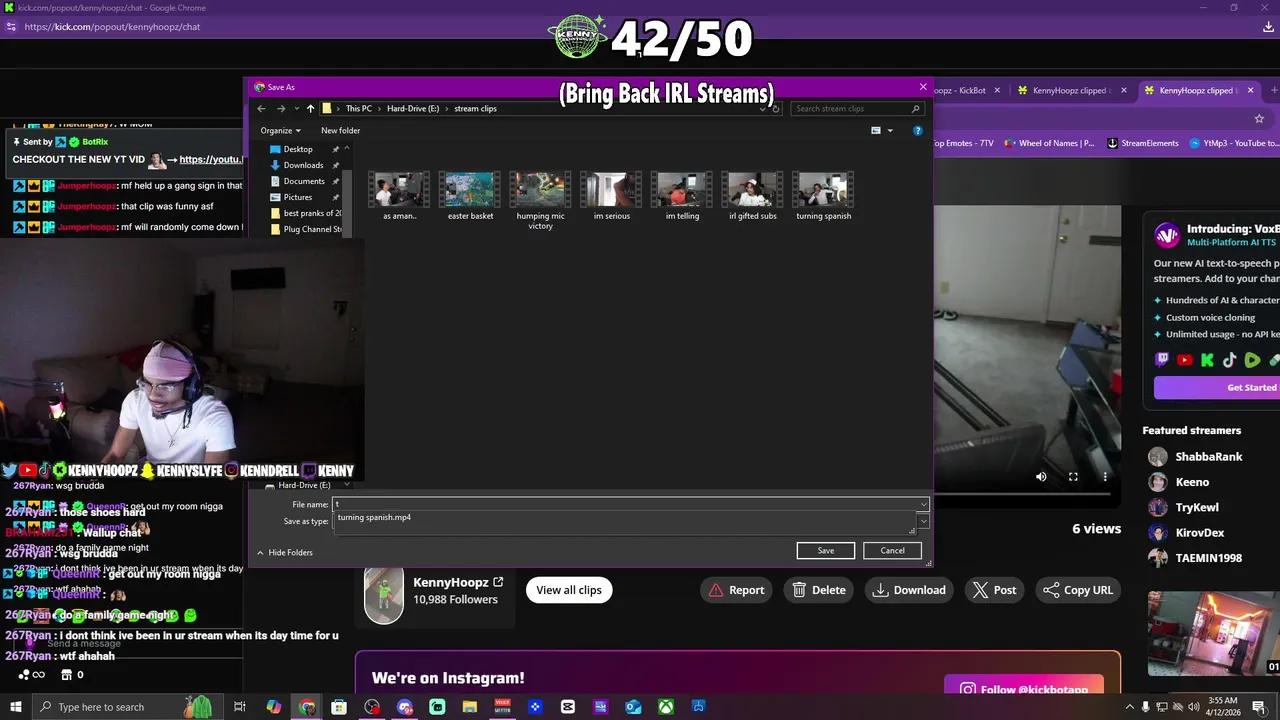Collapse folders with Hide Folders
1280x720 pixels.
[285, 552]
